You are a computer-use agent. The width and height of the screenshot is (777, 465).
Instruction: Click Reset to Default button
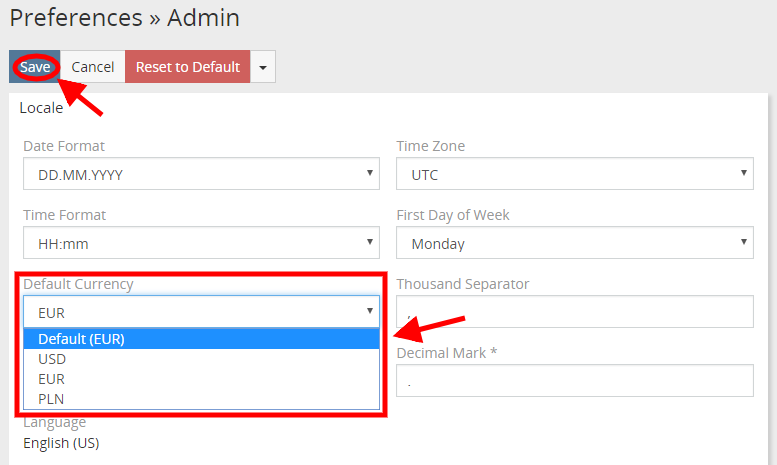tap(188, 66)
